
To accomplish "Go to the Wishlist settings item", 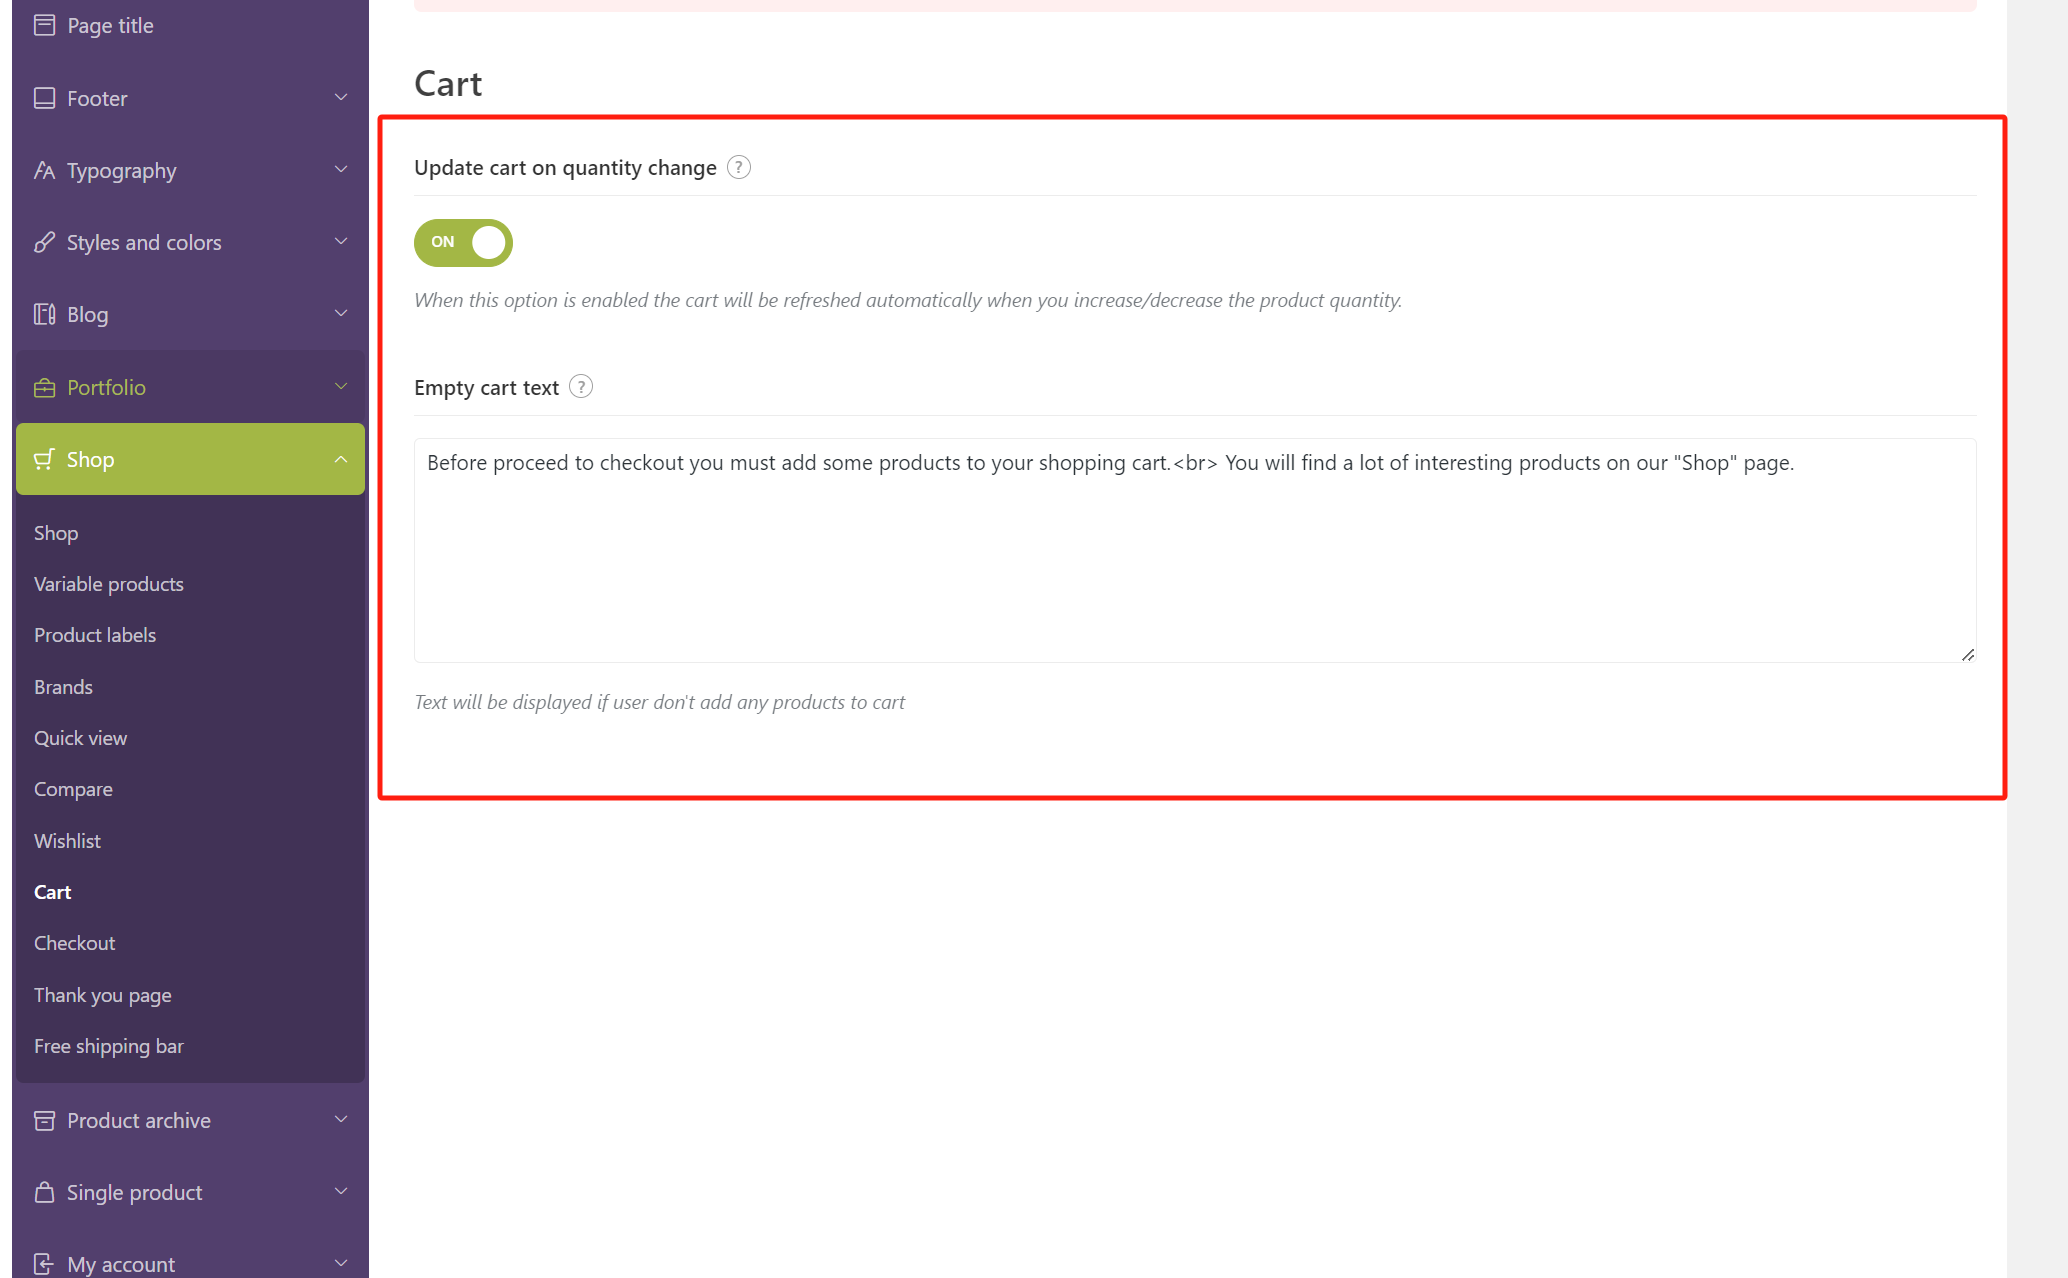I will coord(67,841).
